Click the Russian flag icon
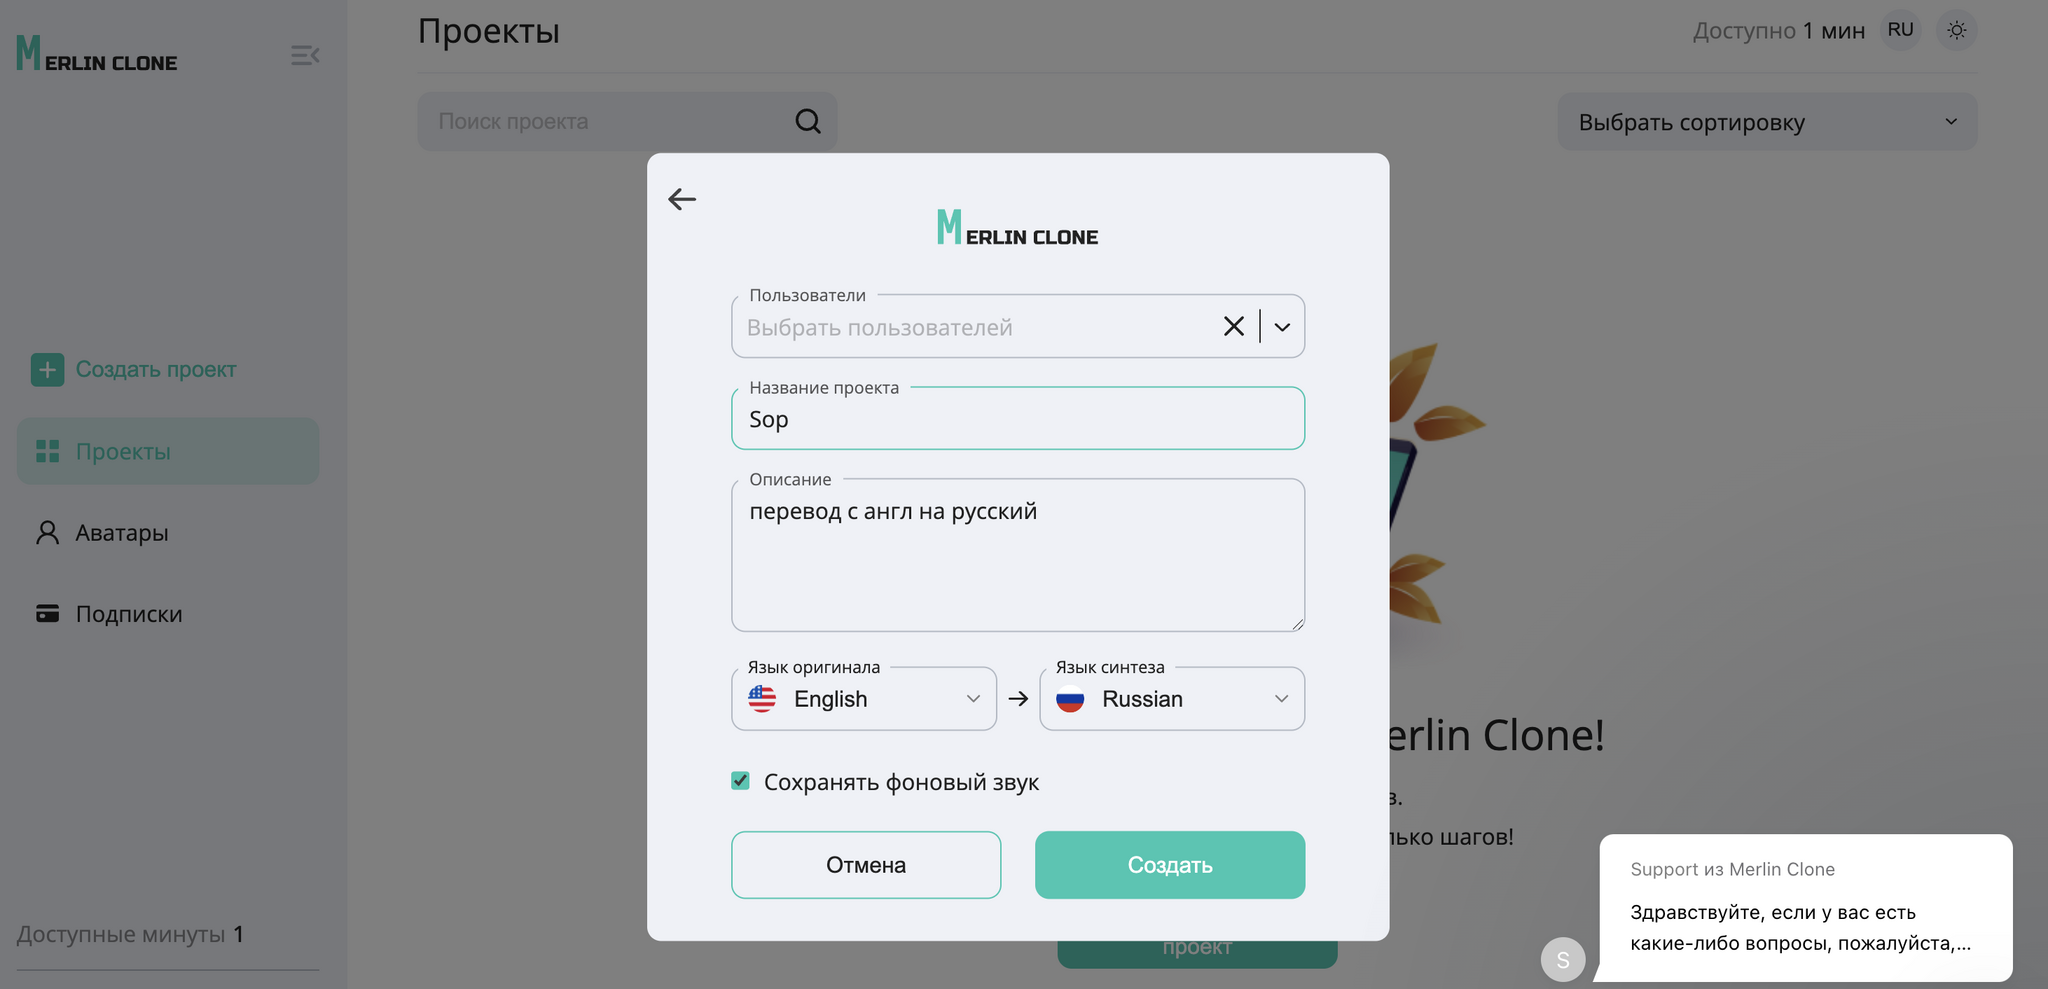Viewport: 2048px width, 989px height. click(x=1070, y=698)
